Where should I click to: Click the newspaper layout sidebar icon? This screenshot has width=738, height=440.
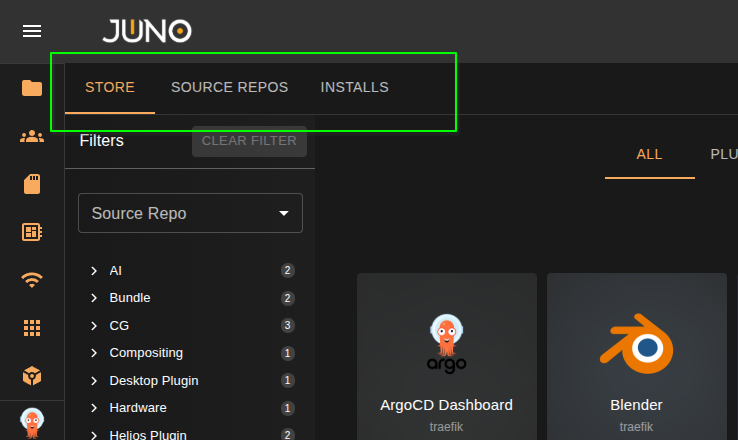tap(32, 232)
